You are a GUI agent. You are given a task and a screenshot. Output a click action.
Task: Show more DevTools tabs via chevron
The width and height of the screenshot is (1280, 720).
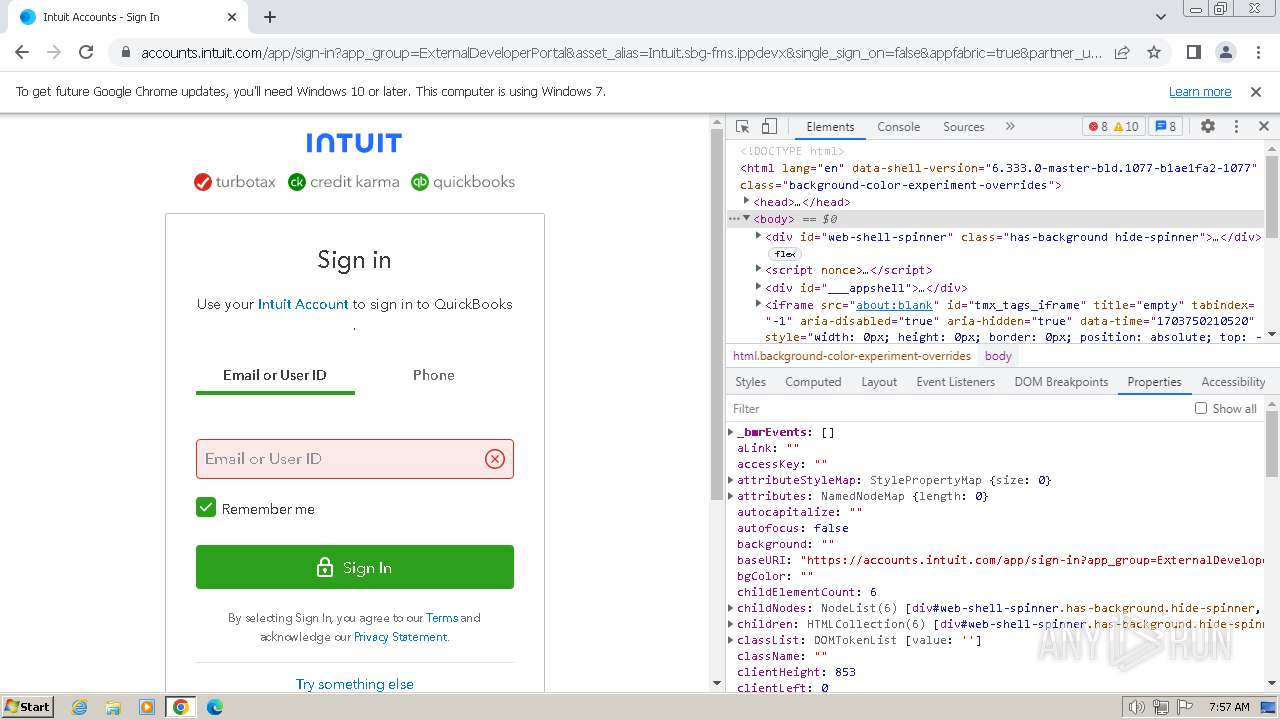click(1010, 127)
